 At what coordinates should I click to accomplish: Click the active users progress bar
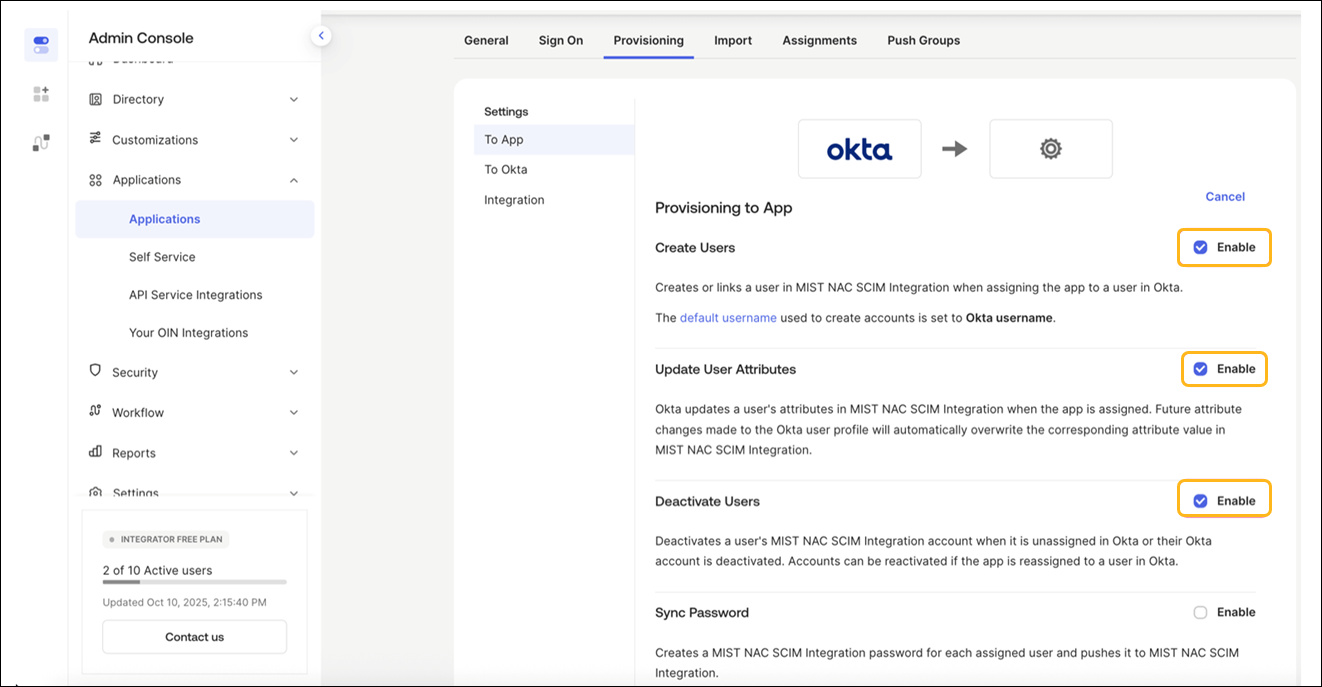coord(194,581)
